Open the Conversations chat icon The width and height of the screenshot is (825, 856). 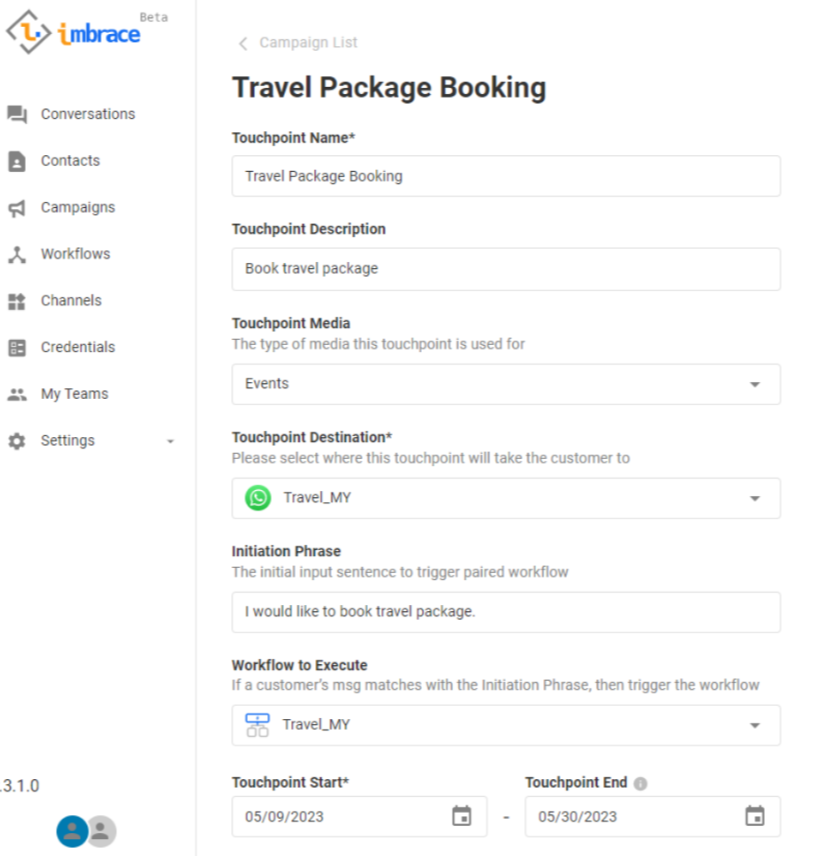coord(17,114)
